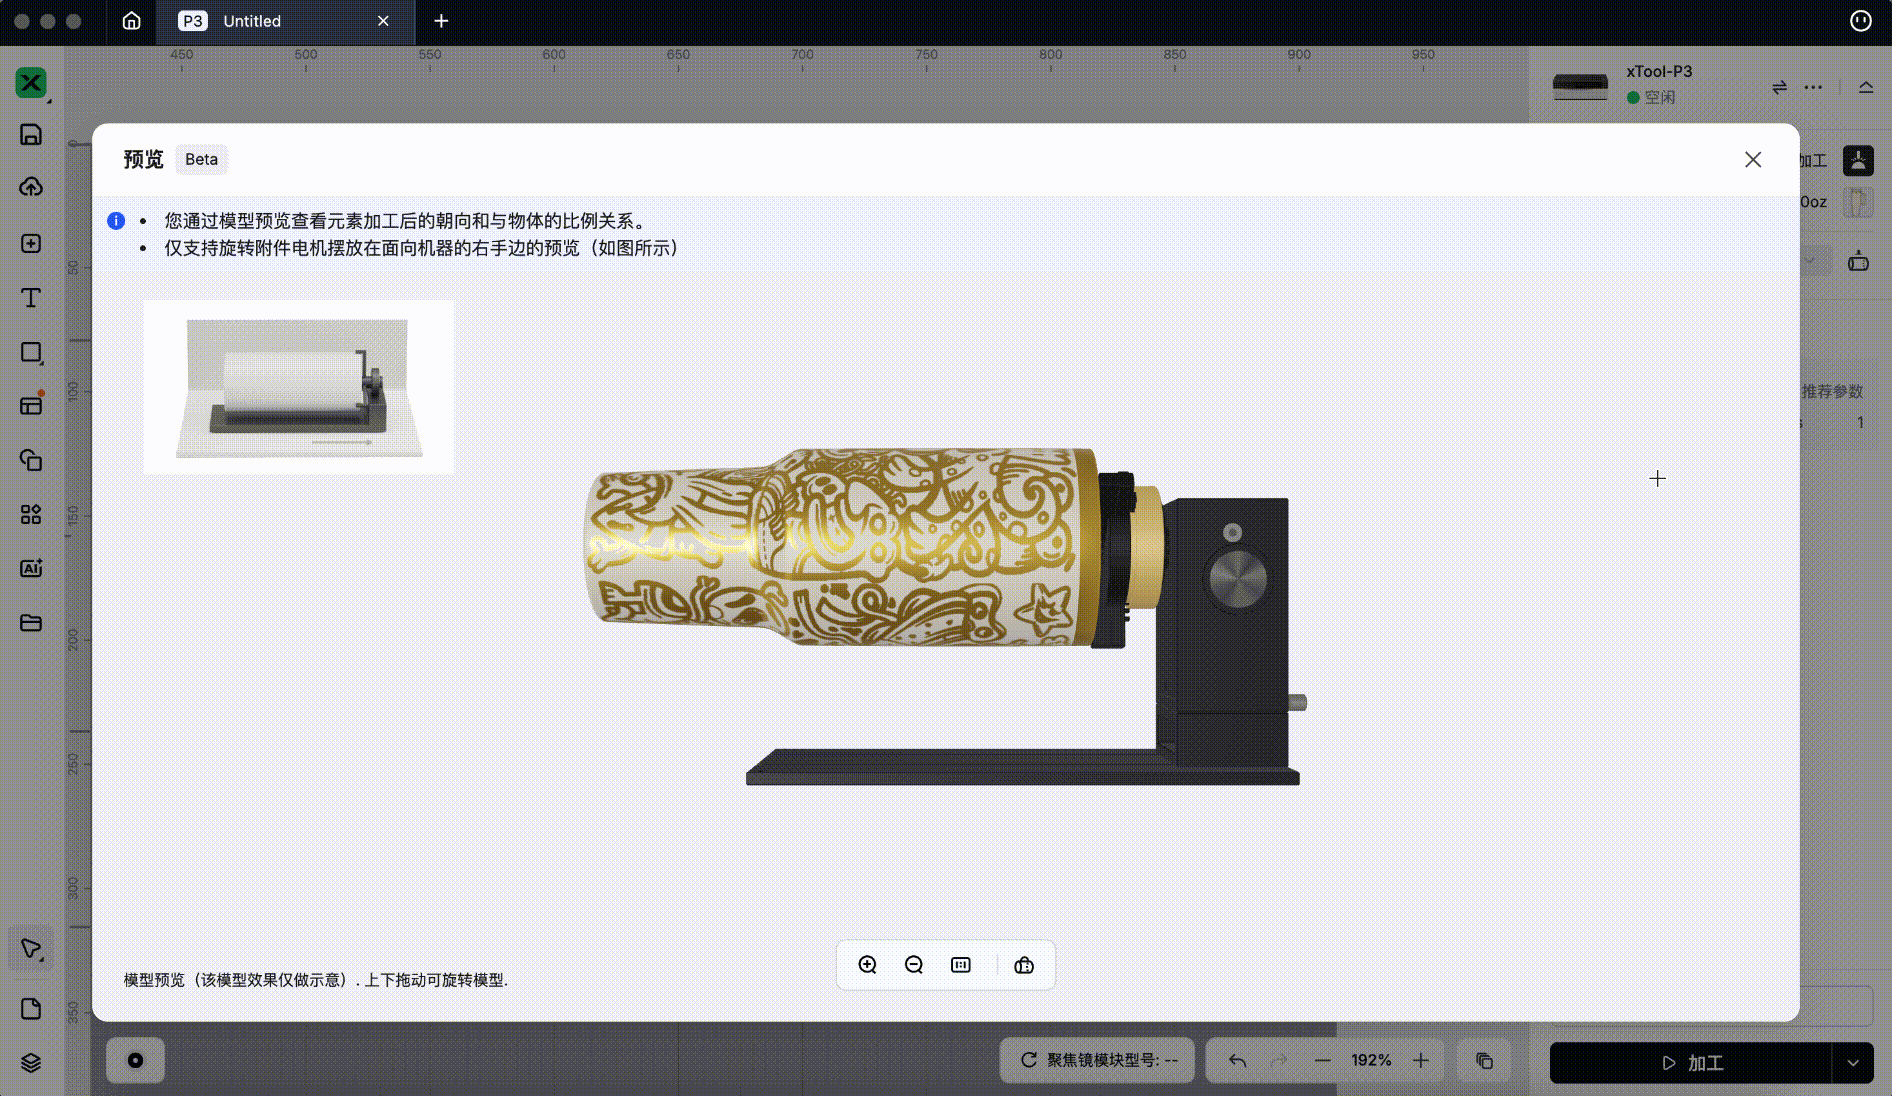The width and height of the screenshot is (1892, 1096).
Task: Toggle the round record button at bottom left
Action: coord(135,1060)
